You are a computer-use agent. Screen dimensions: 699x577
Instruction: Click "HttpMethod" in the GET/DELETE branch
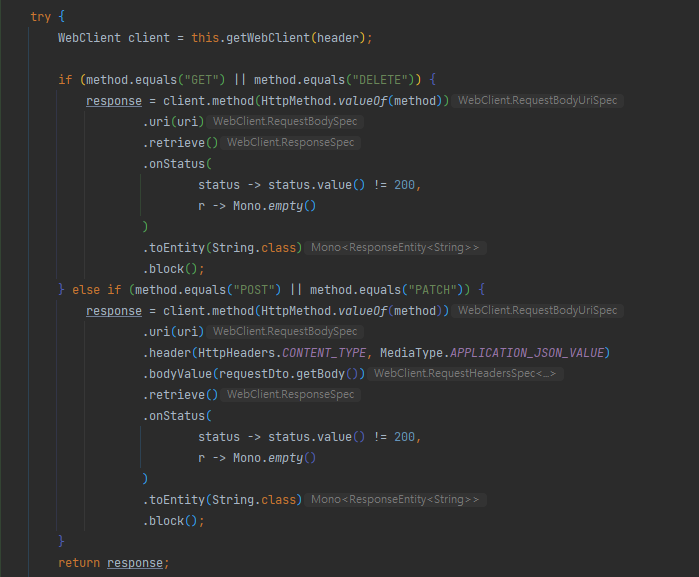point(296,101)
